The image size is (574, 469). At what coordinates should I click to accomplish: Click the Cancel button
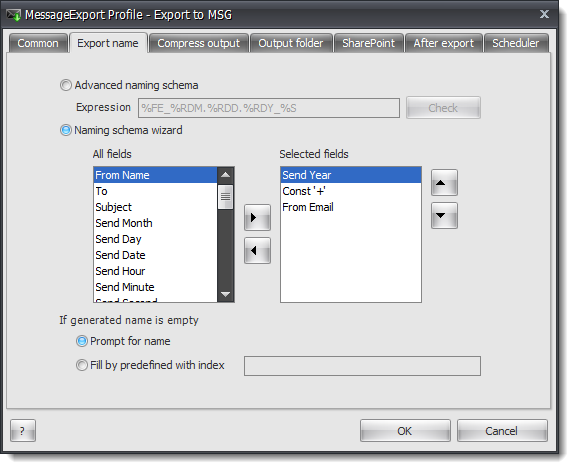coord(502,431)
